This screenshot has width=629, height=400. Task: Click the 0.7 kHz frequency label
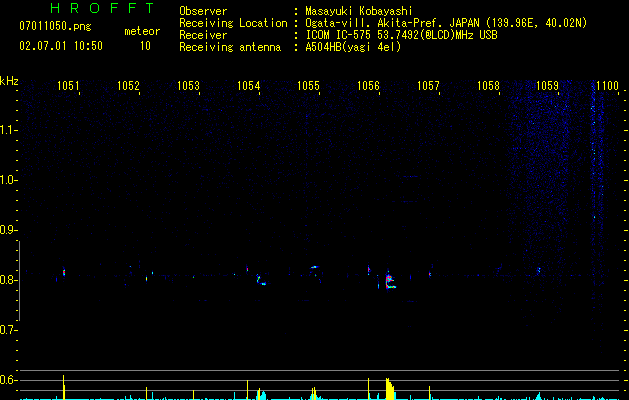8,330
